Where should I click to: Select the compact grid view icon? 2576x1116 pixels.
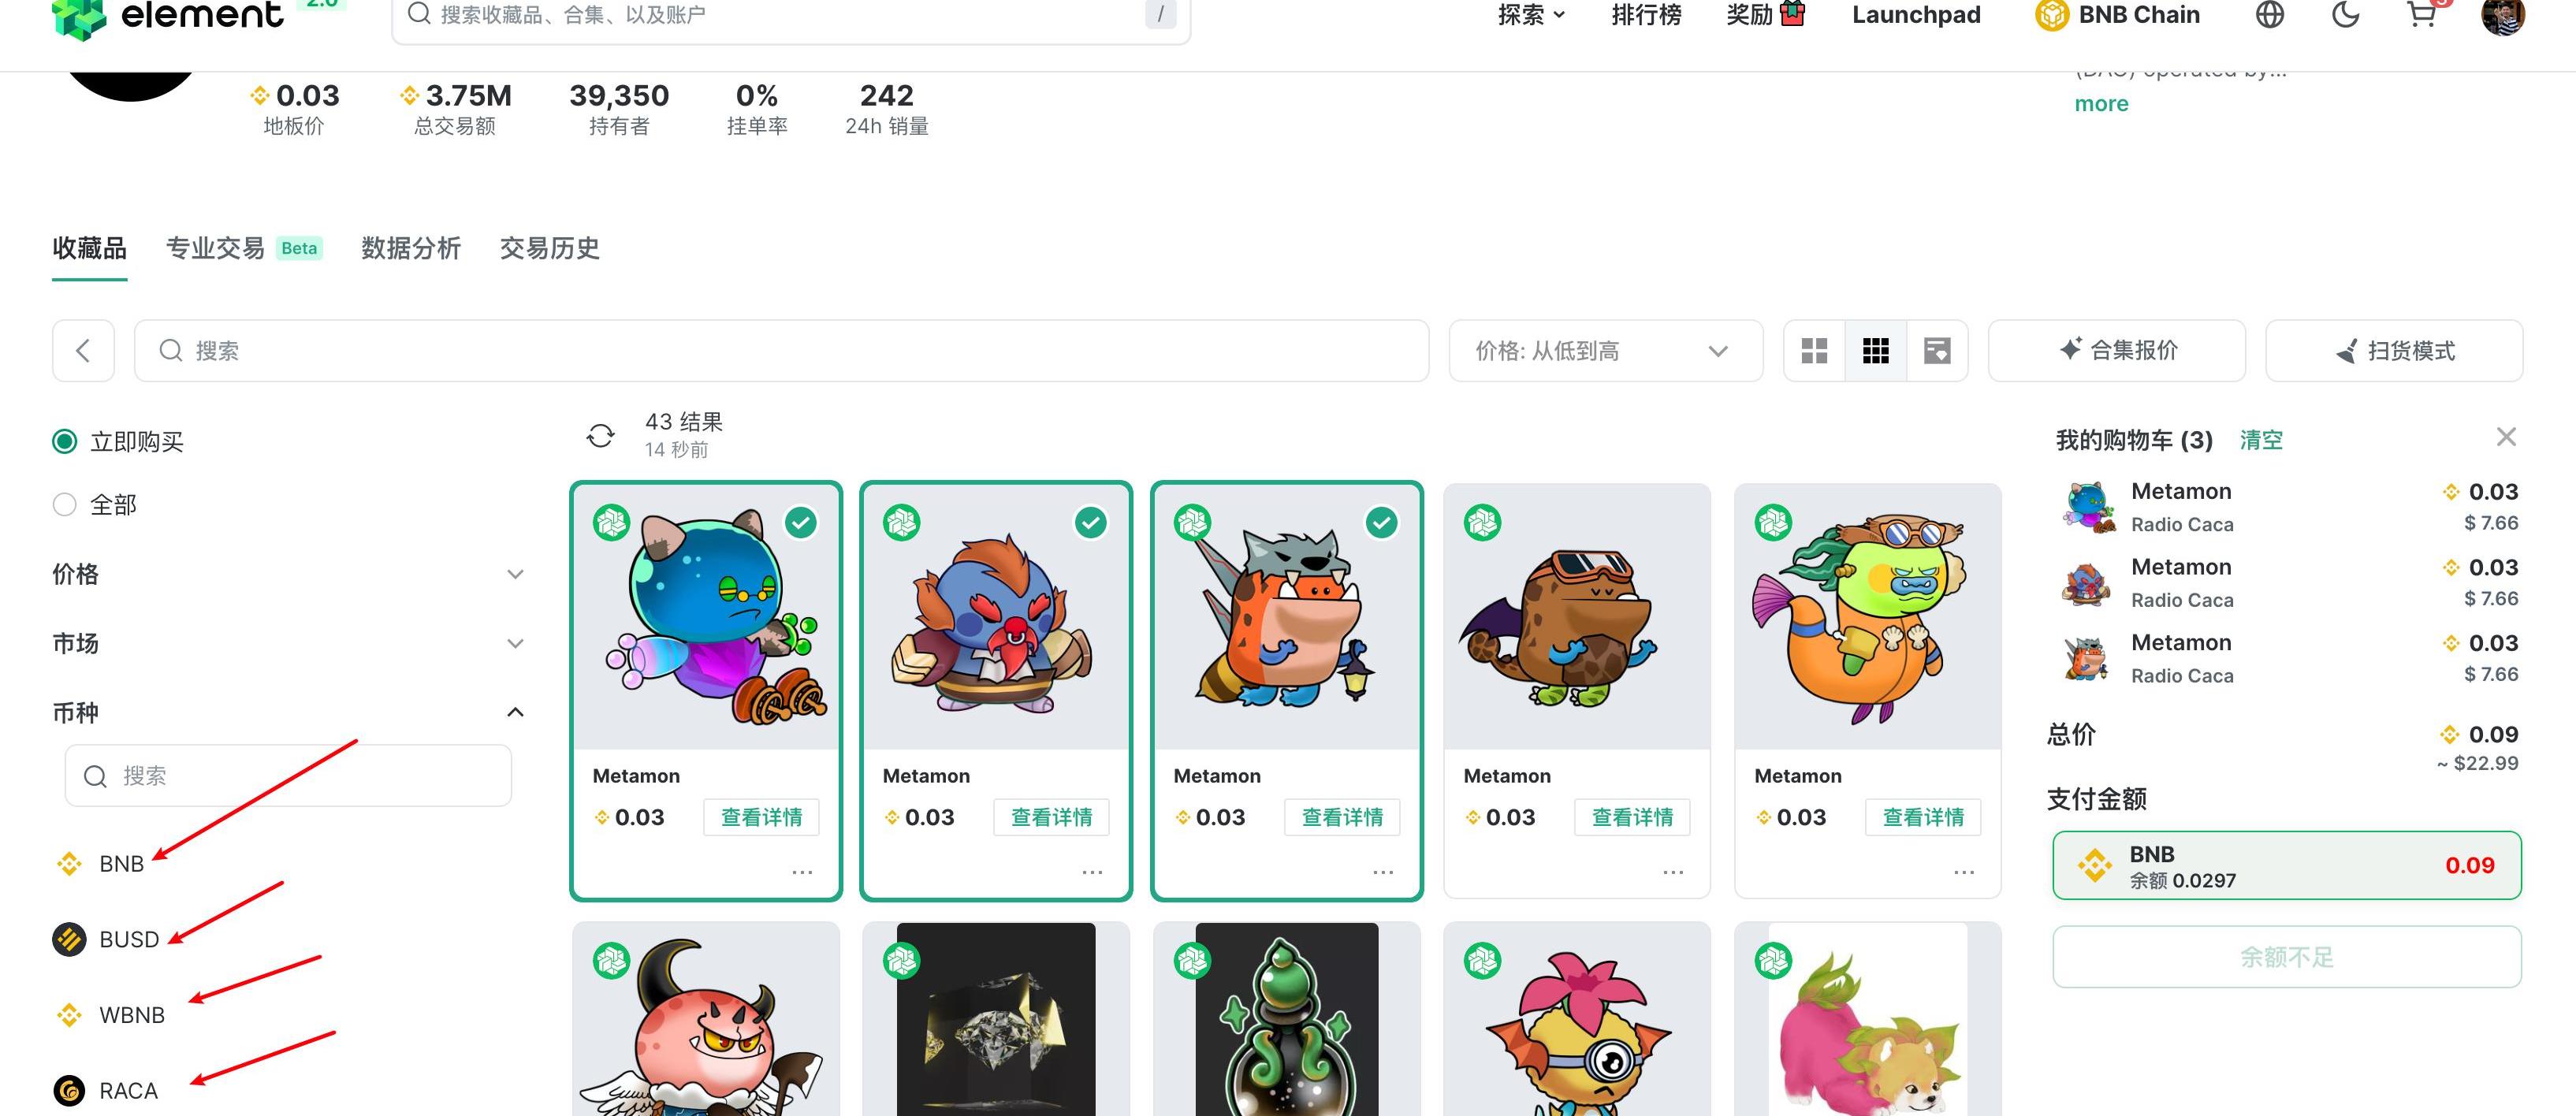(x=1876, y=351)
